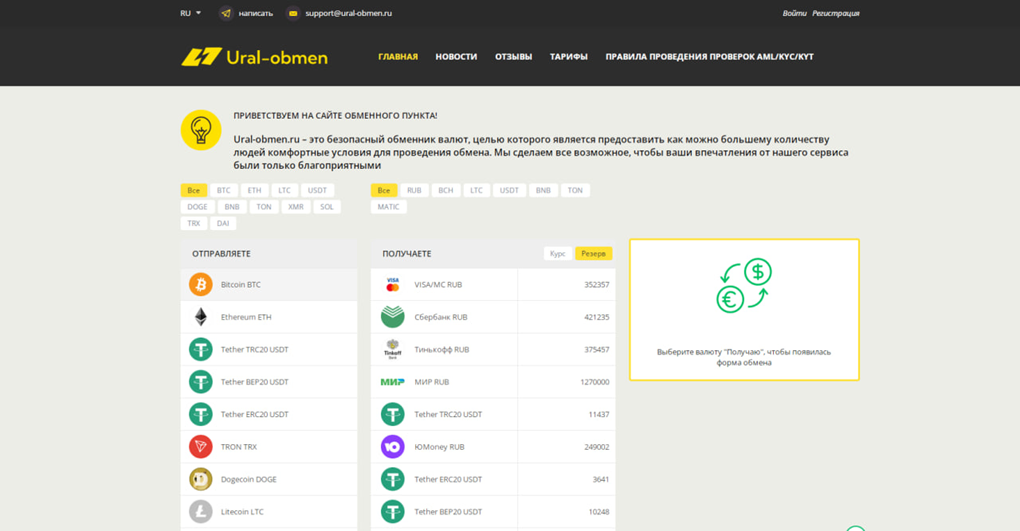
Task: Choose the Сбербанк RUB green icon
Action: pyautogui.click(x=393, y=317)
